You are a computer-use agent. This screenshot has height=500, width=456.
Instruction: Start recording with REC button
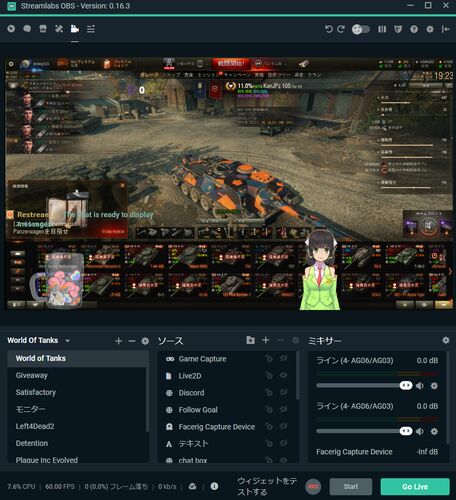[x=313, y=487]
